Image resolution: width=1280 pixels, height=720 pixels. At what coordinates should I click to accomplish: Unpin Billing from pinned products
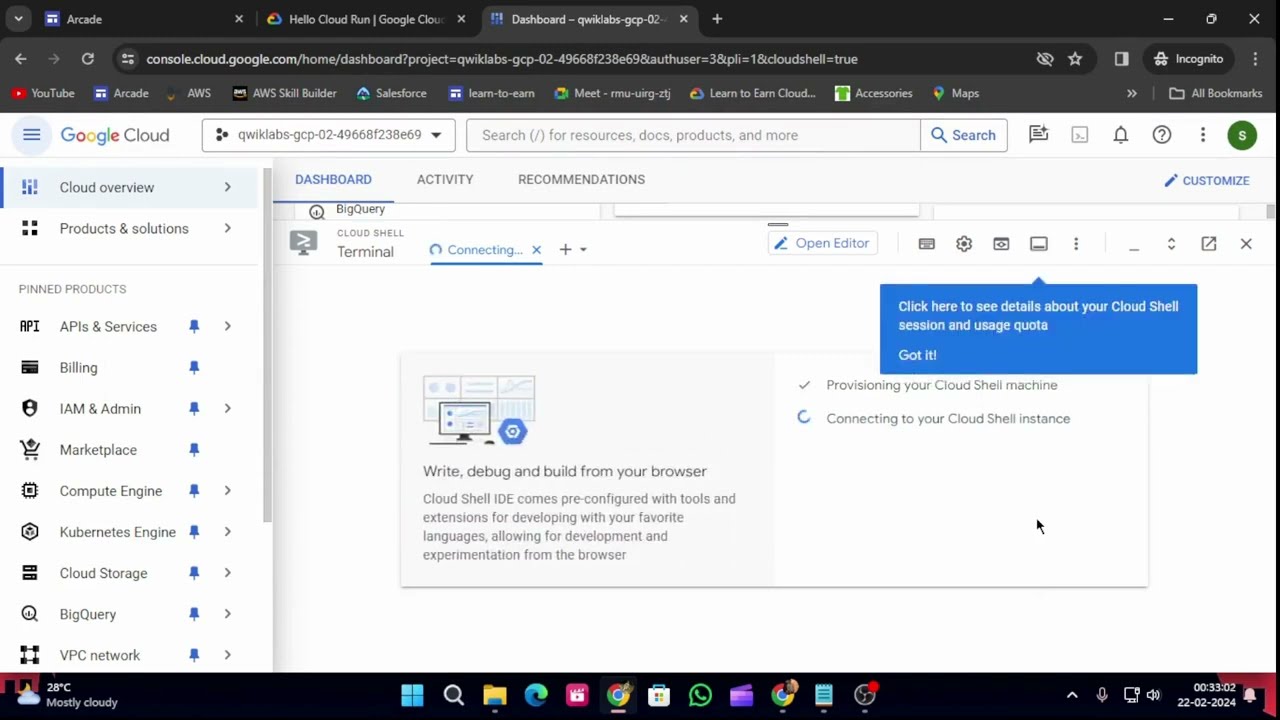[x=194, y=367]
